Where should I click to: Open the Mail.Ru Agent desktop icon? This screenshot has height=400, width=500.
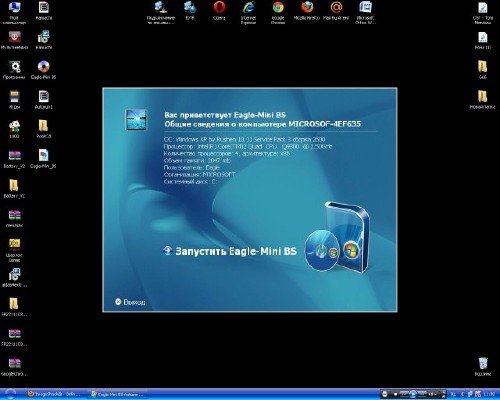tap(336, 11)
